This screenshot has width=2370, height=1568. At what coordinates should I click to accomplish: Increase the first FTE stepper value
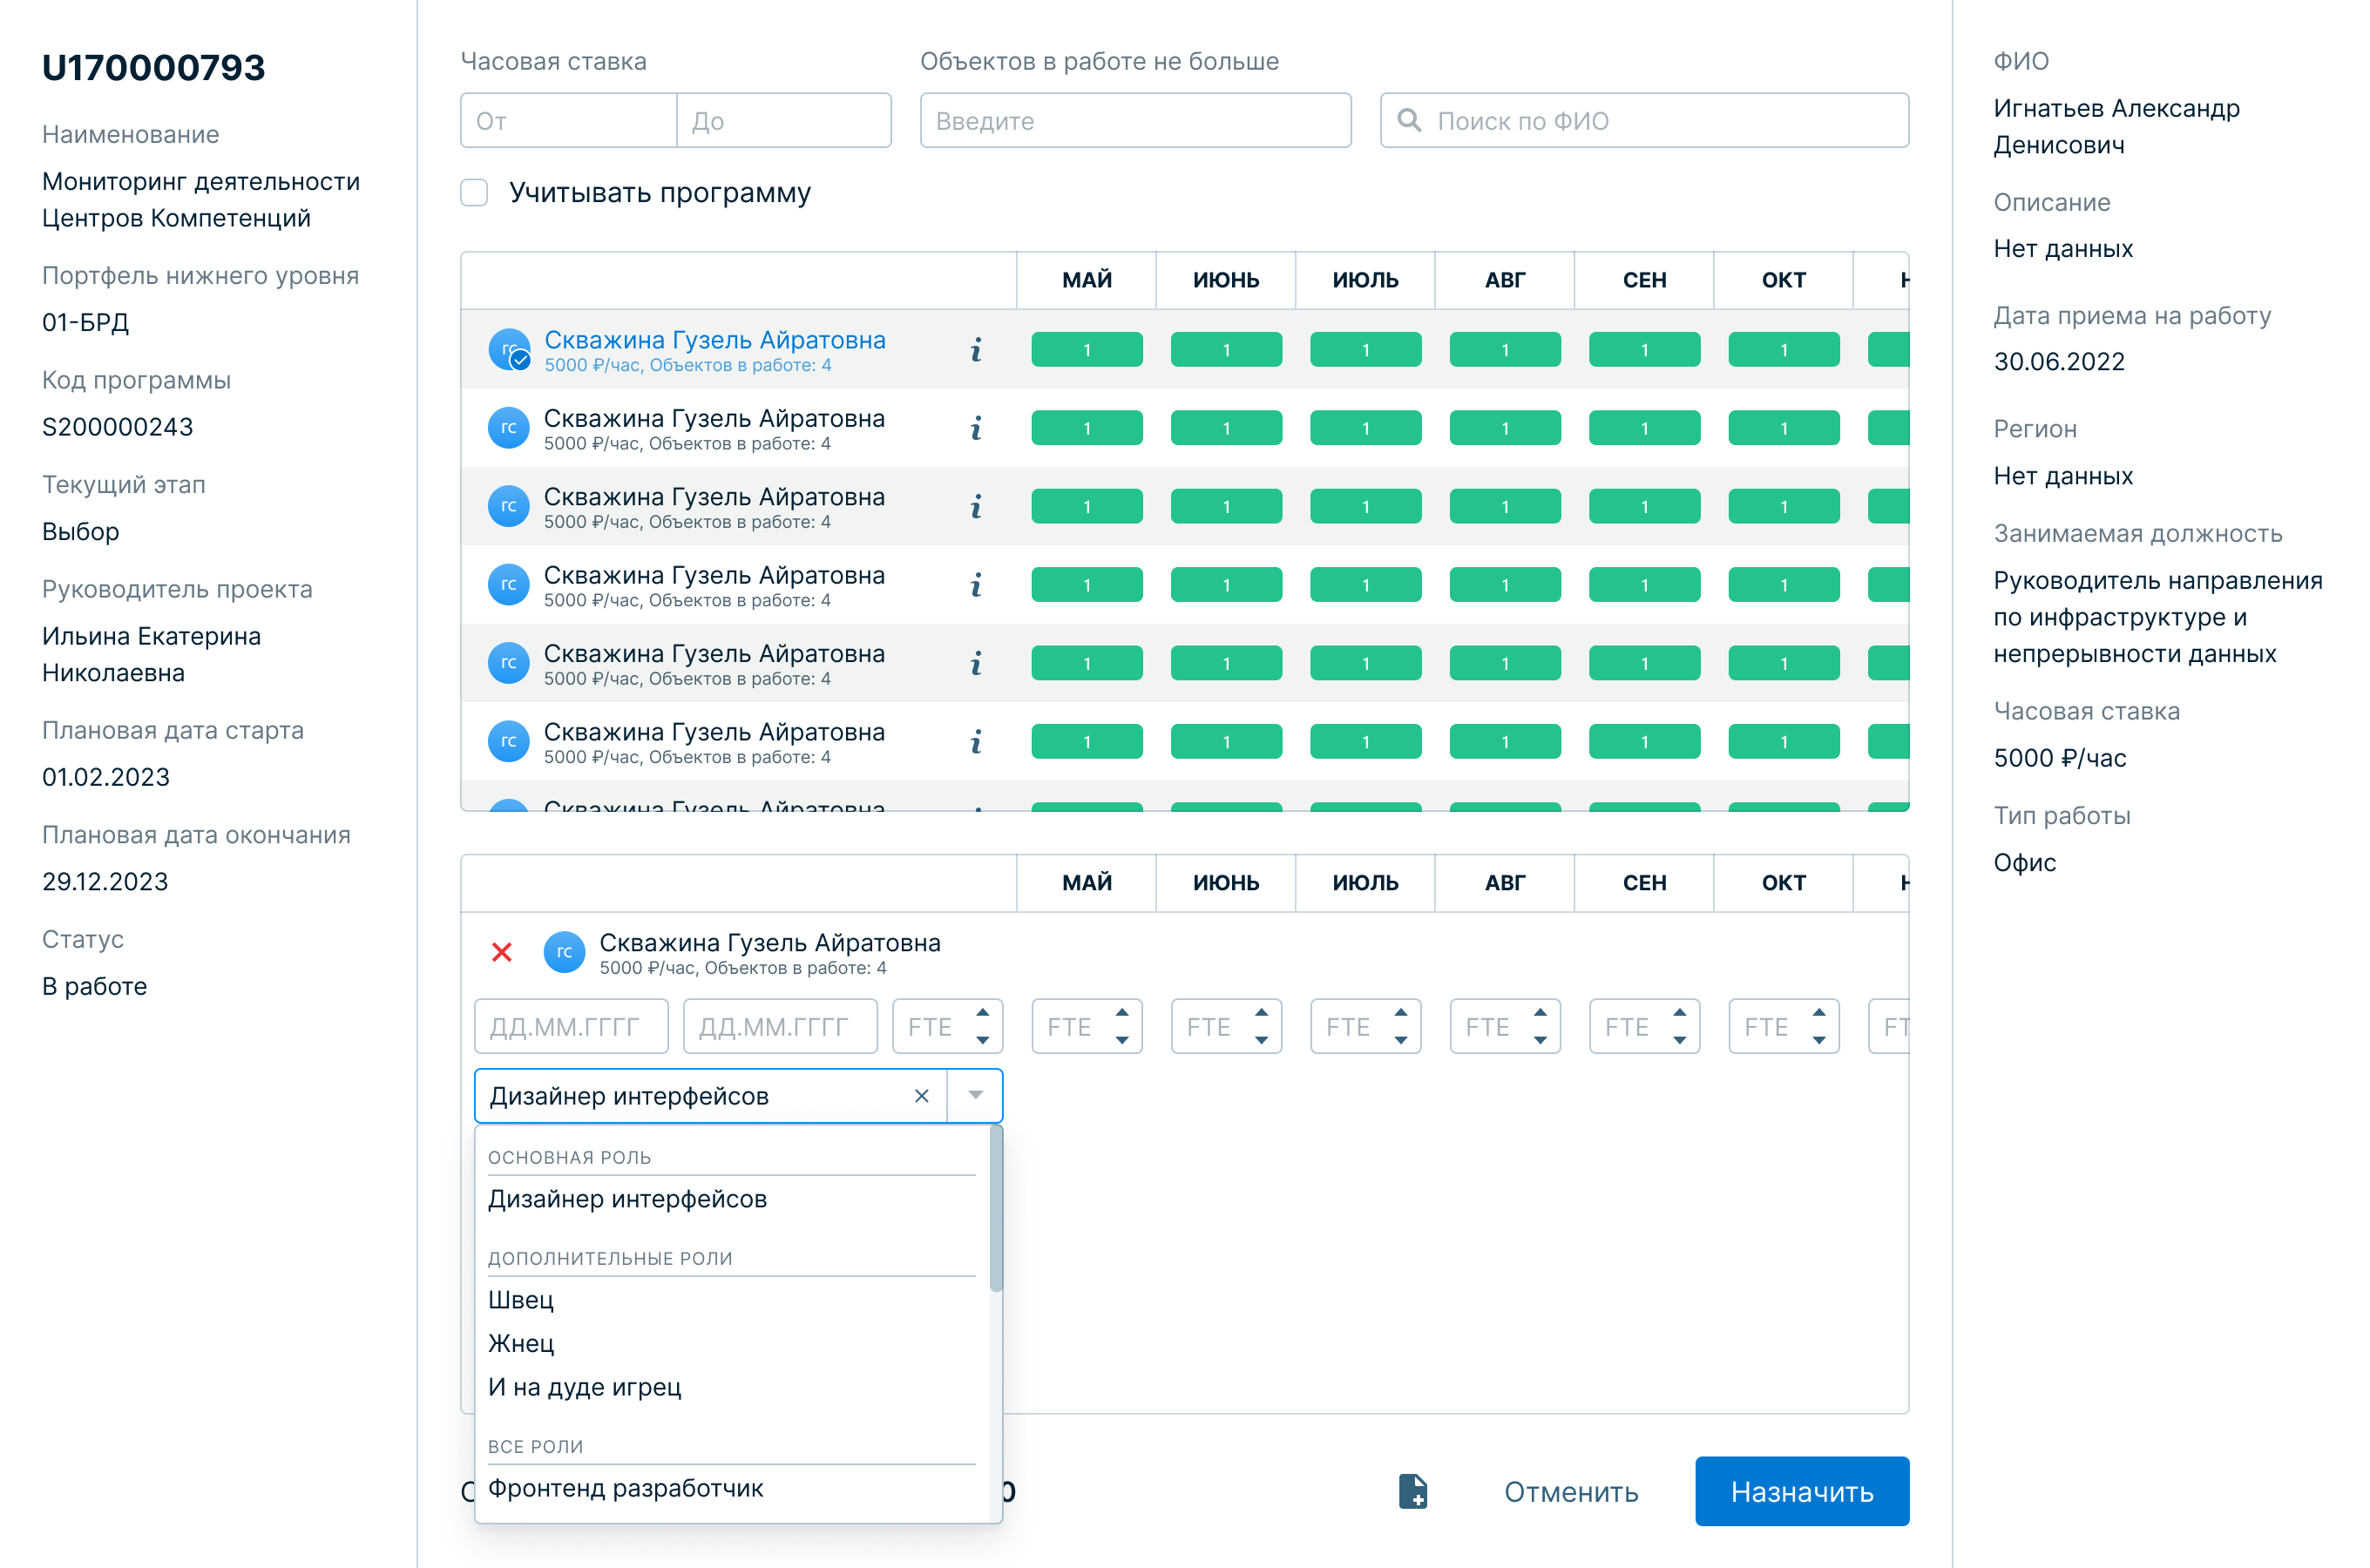tap(982, 1013)
